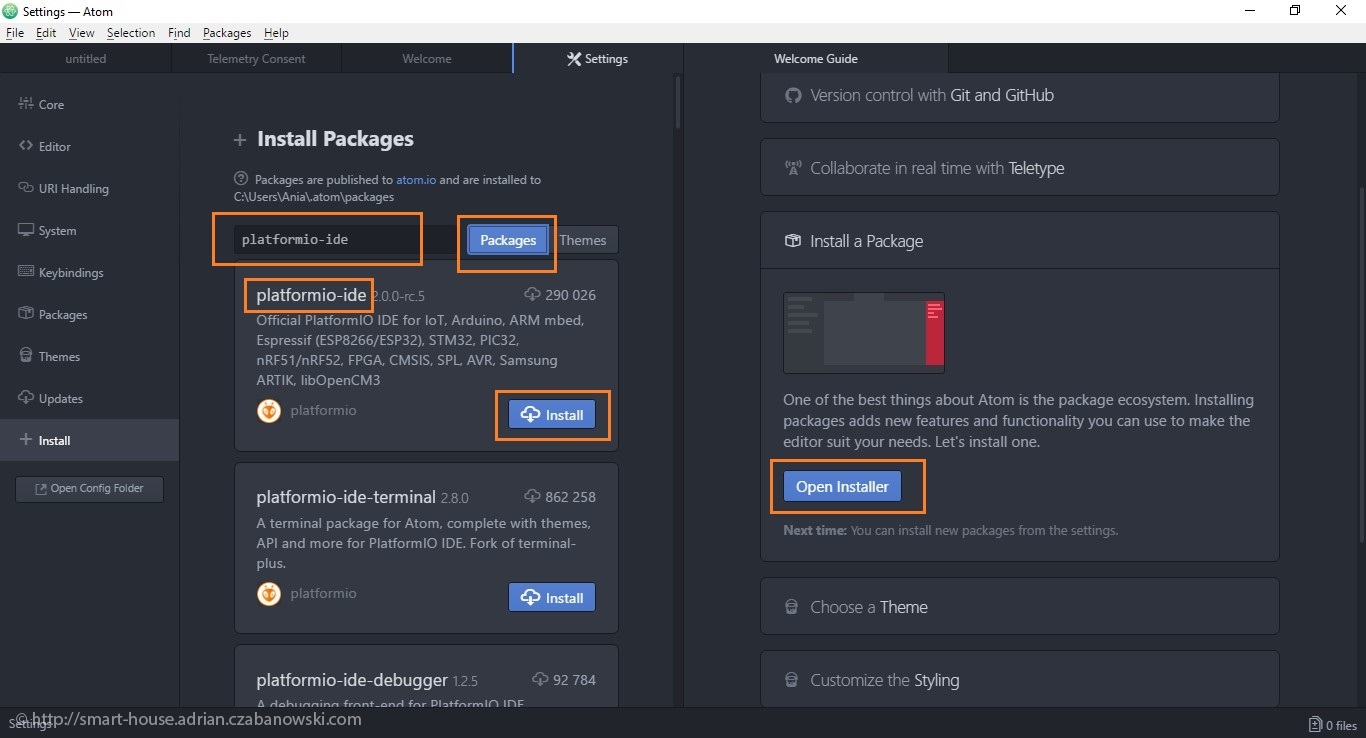Click the package installer preview thumbnail
This screenshot has width=1366, height=738.
[864, 332]
